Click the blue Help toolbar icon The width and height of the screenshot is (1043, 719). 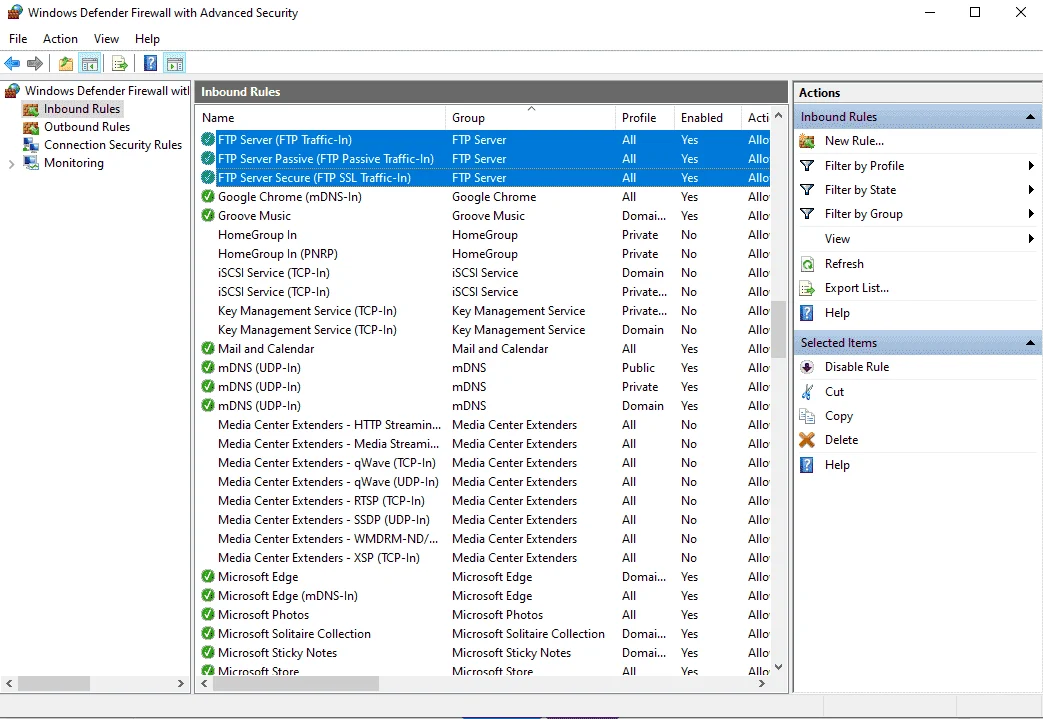click(151, 63)
